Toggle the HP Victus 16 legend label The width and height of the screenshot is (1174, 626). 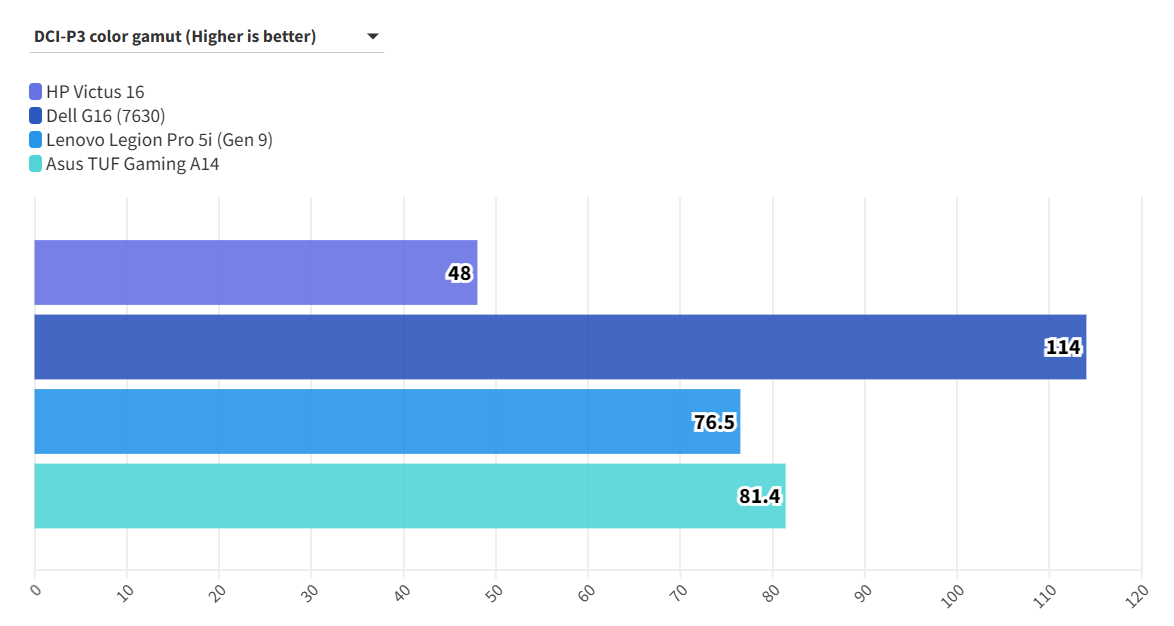pyautogui.click(x=95, y=92)
